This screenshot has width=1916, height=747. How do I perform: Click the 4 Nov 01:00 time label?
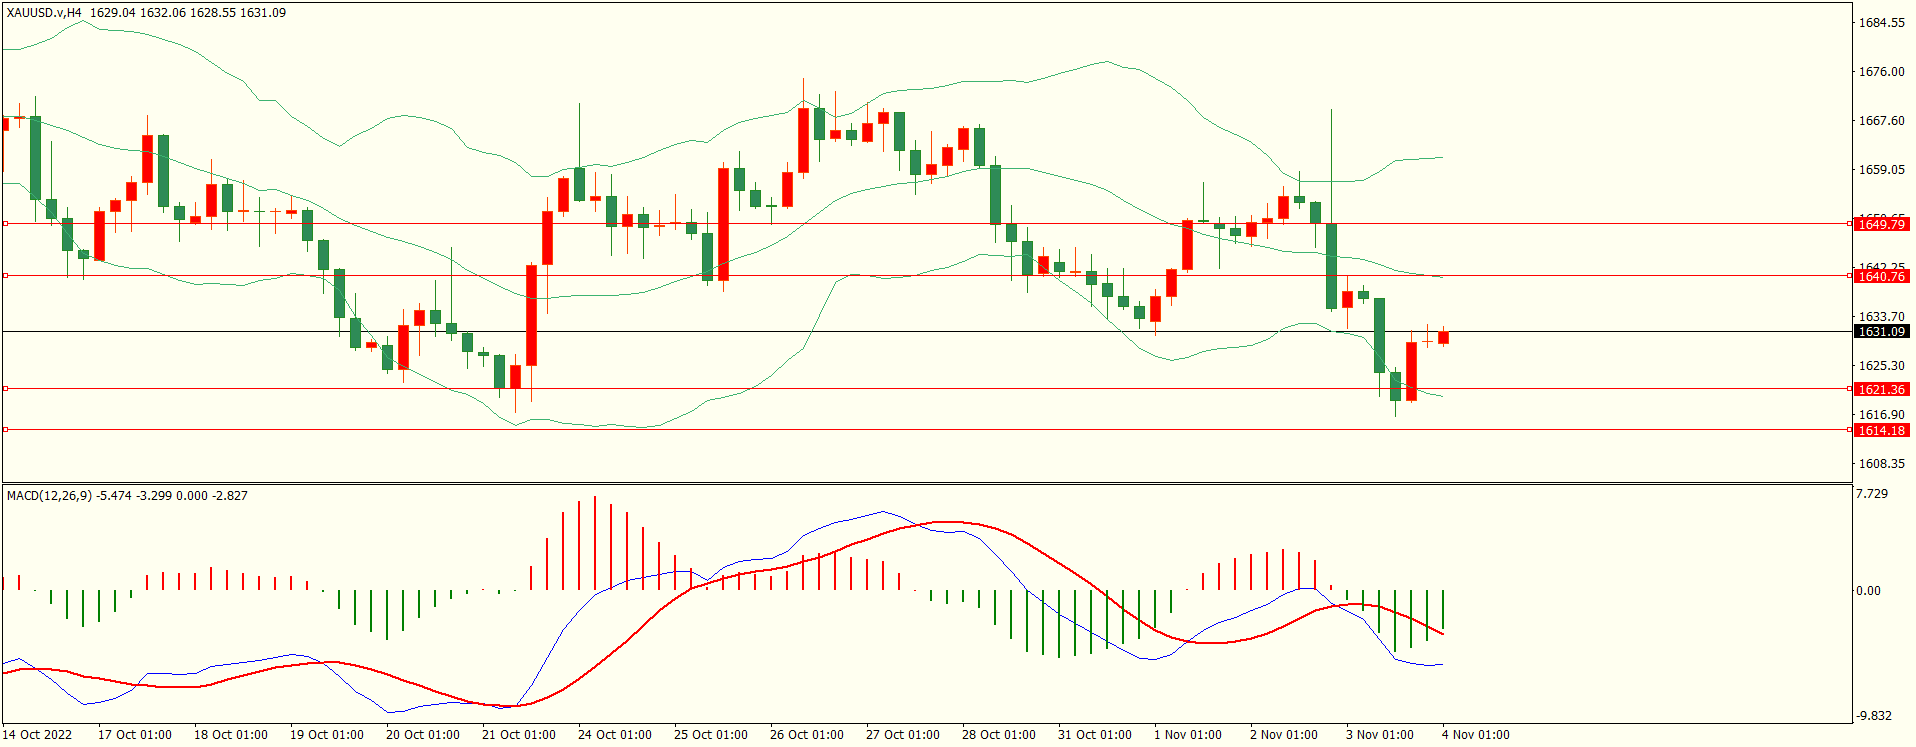1476,734
